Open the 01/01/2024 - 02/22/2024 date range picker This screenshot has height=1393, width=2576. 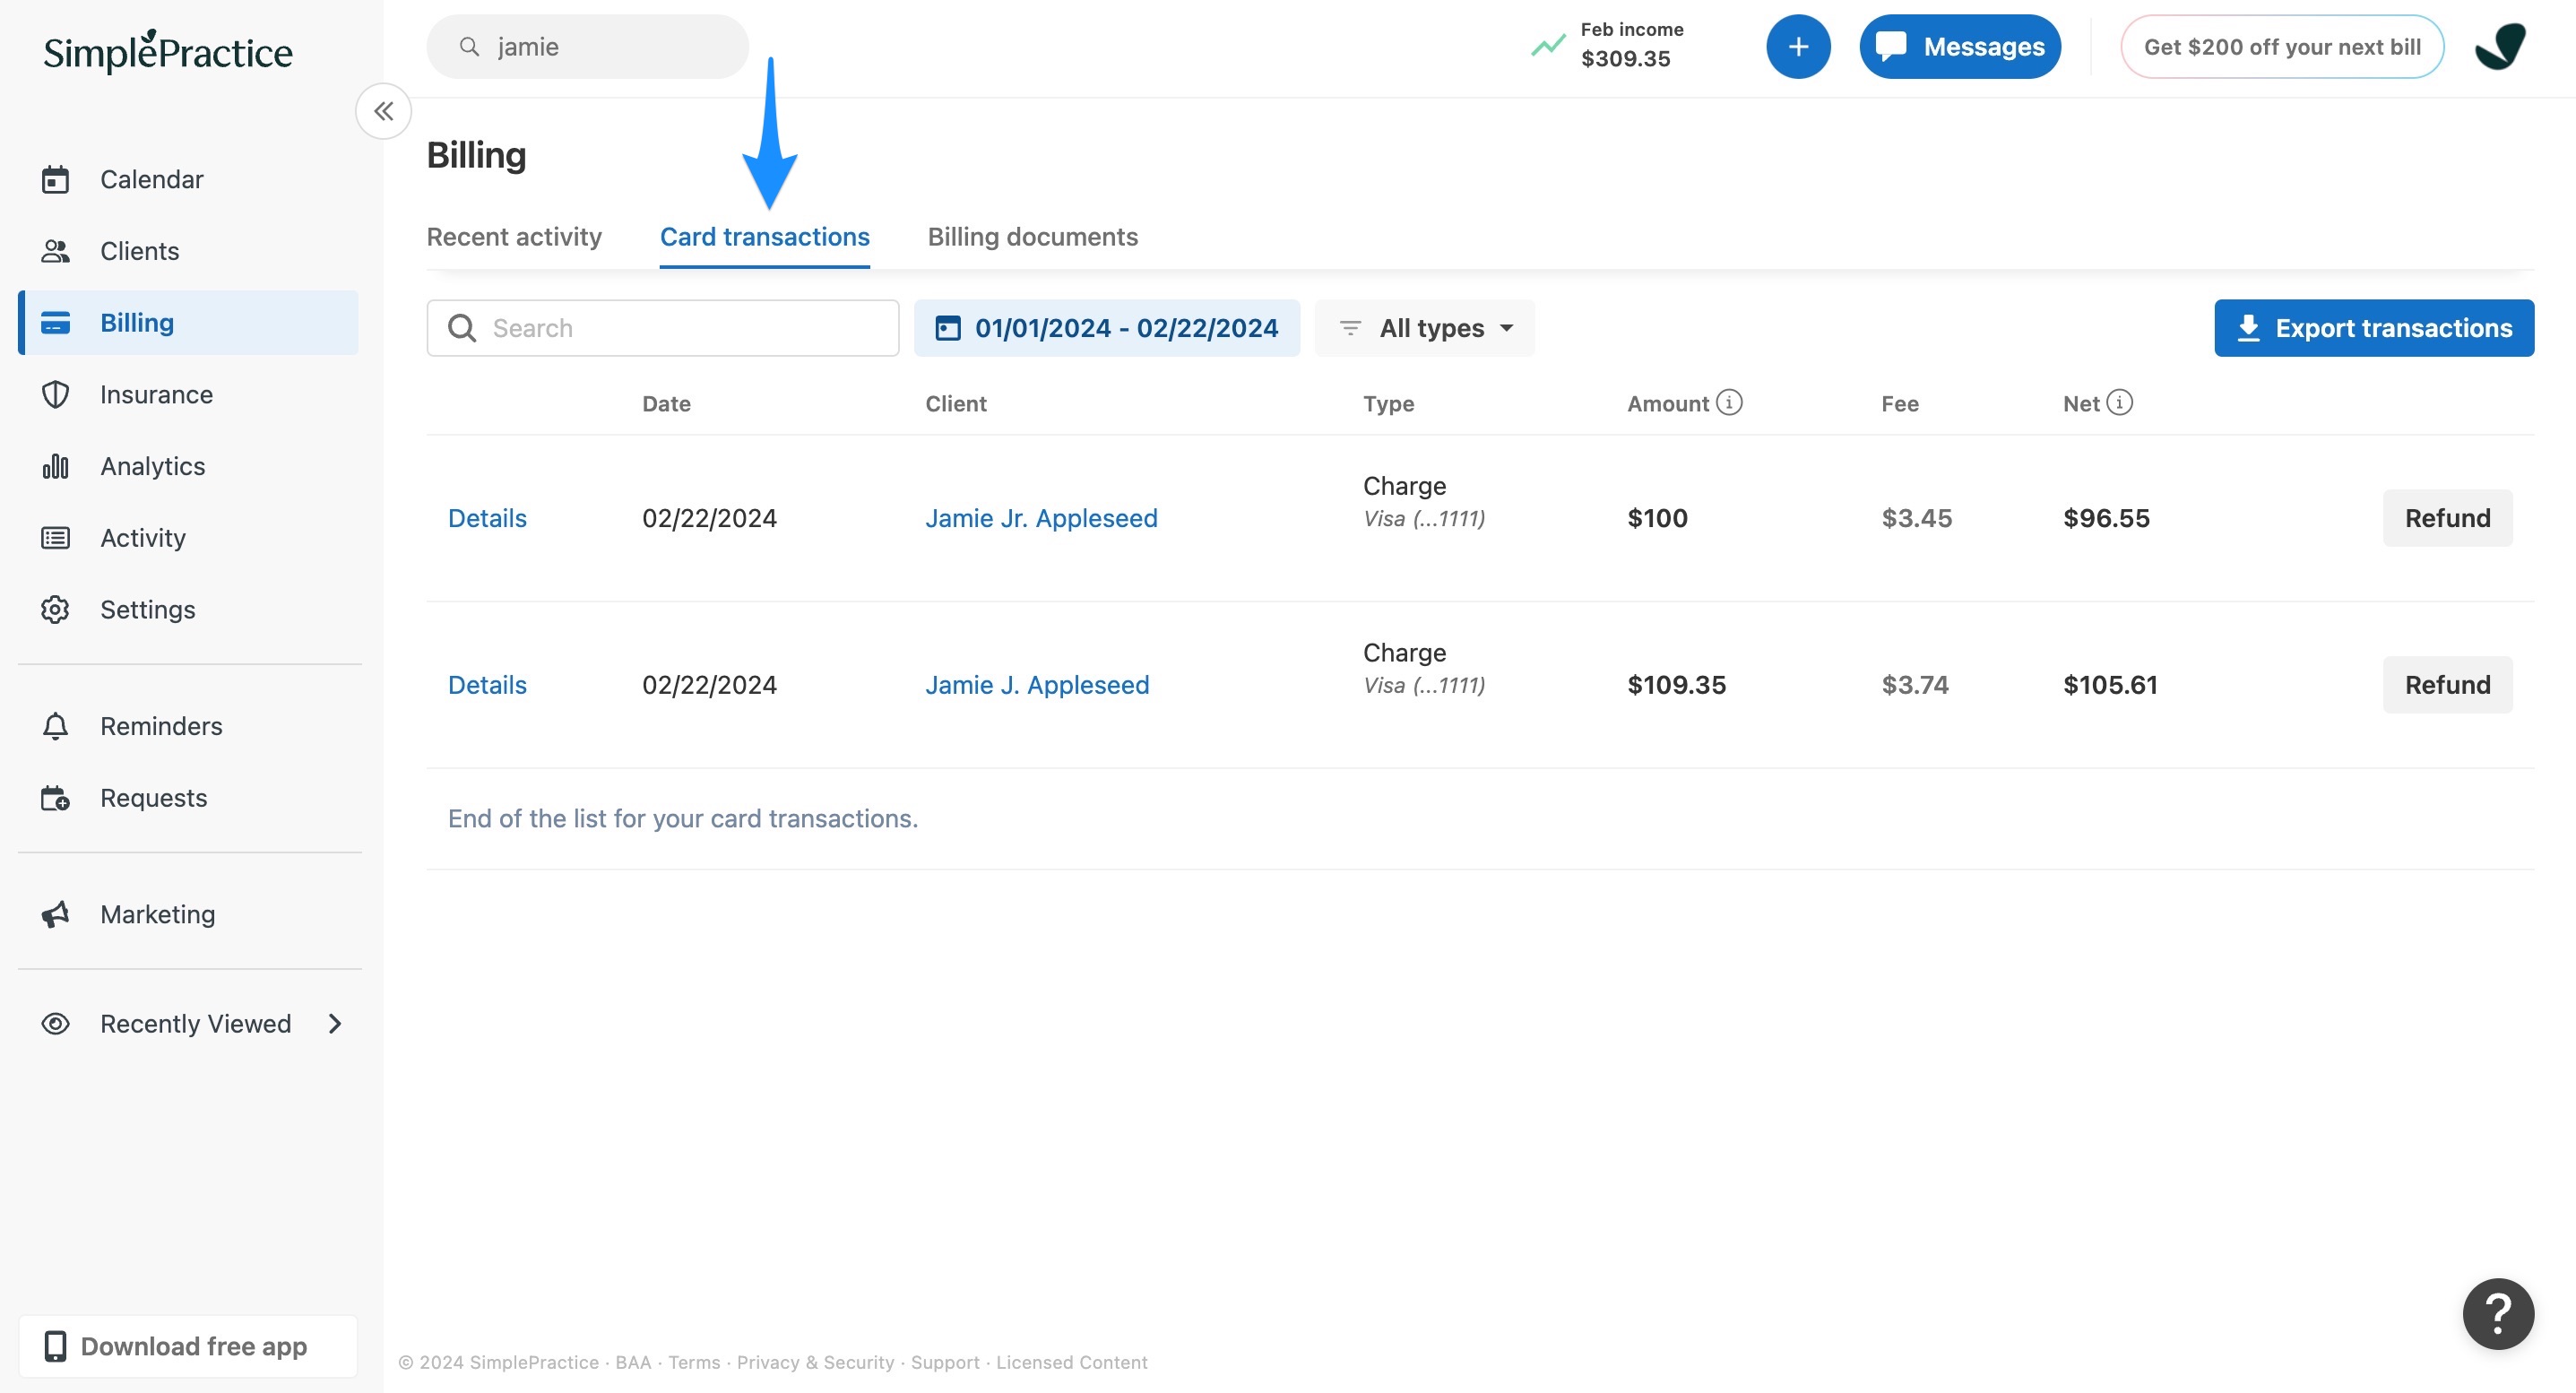pos(1107,328)
